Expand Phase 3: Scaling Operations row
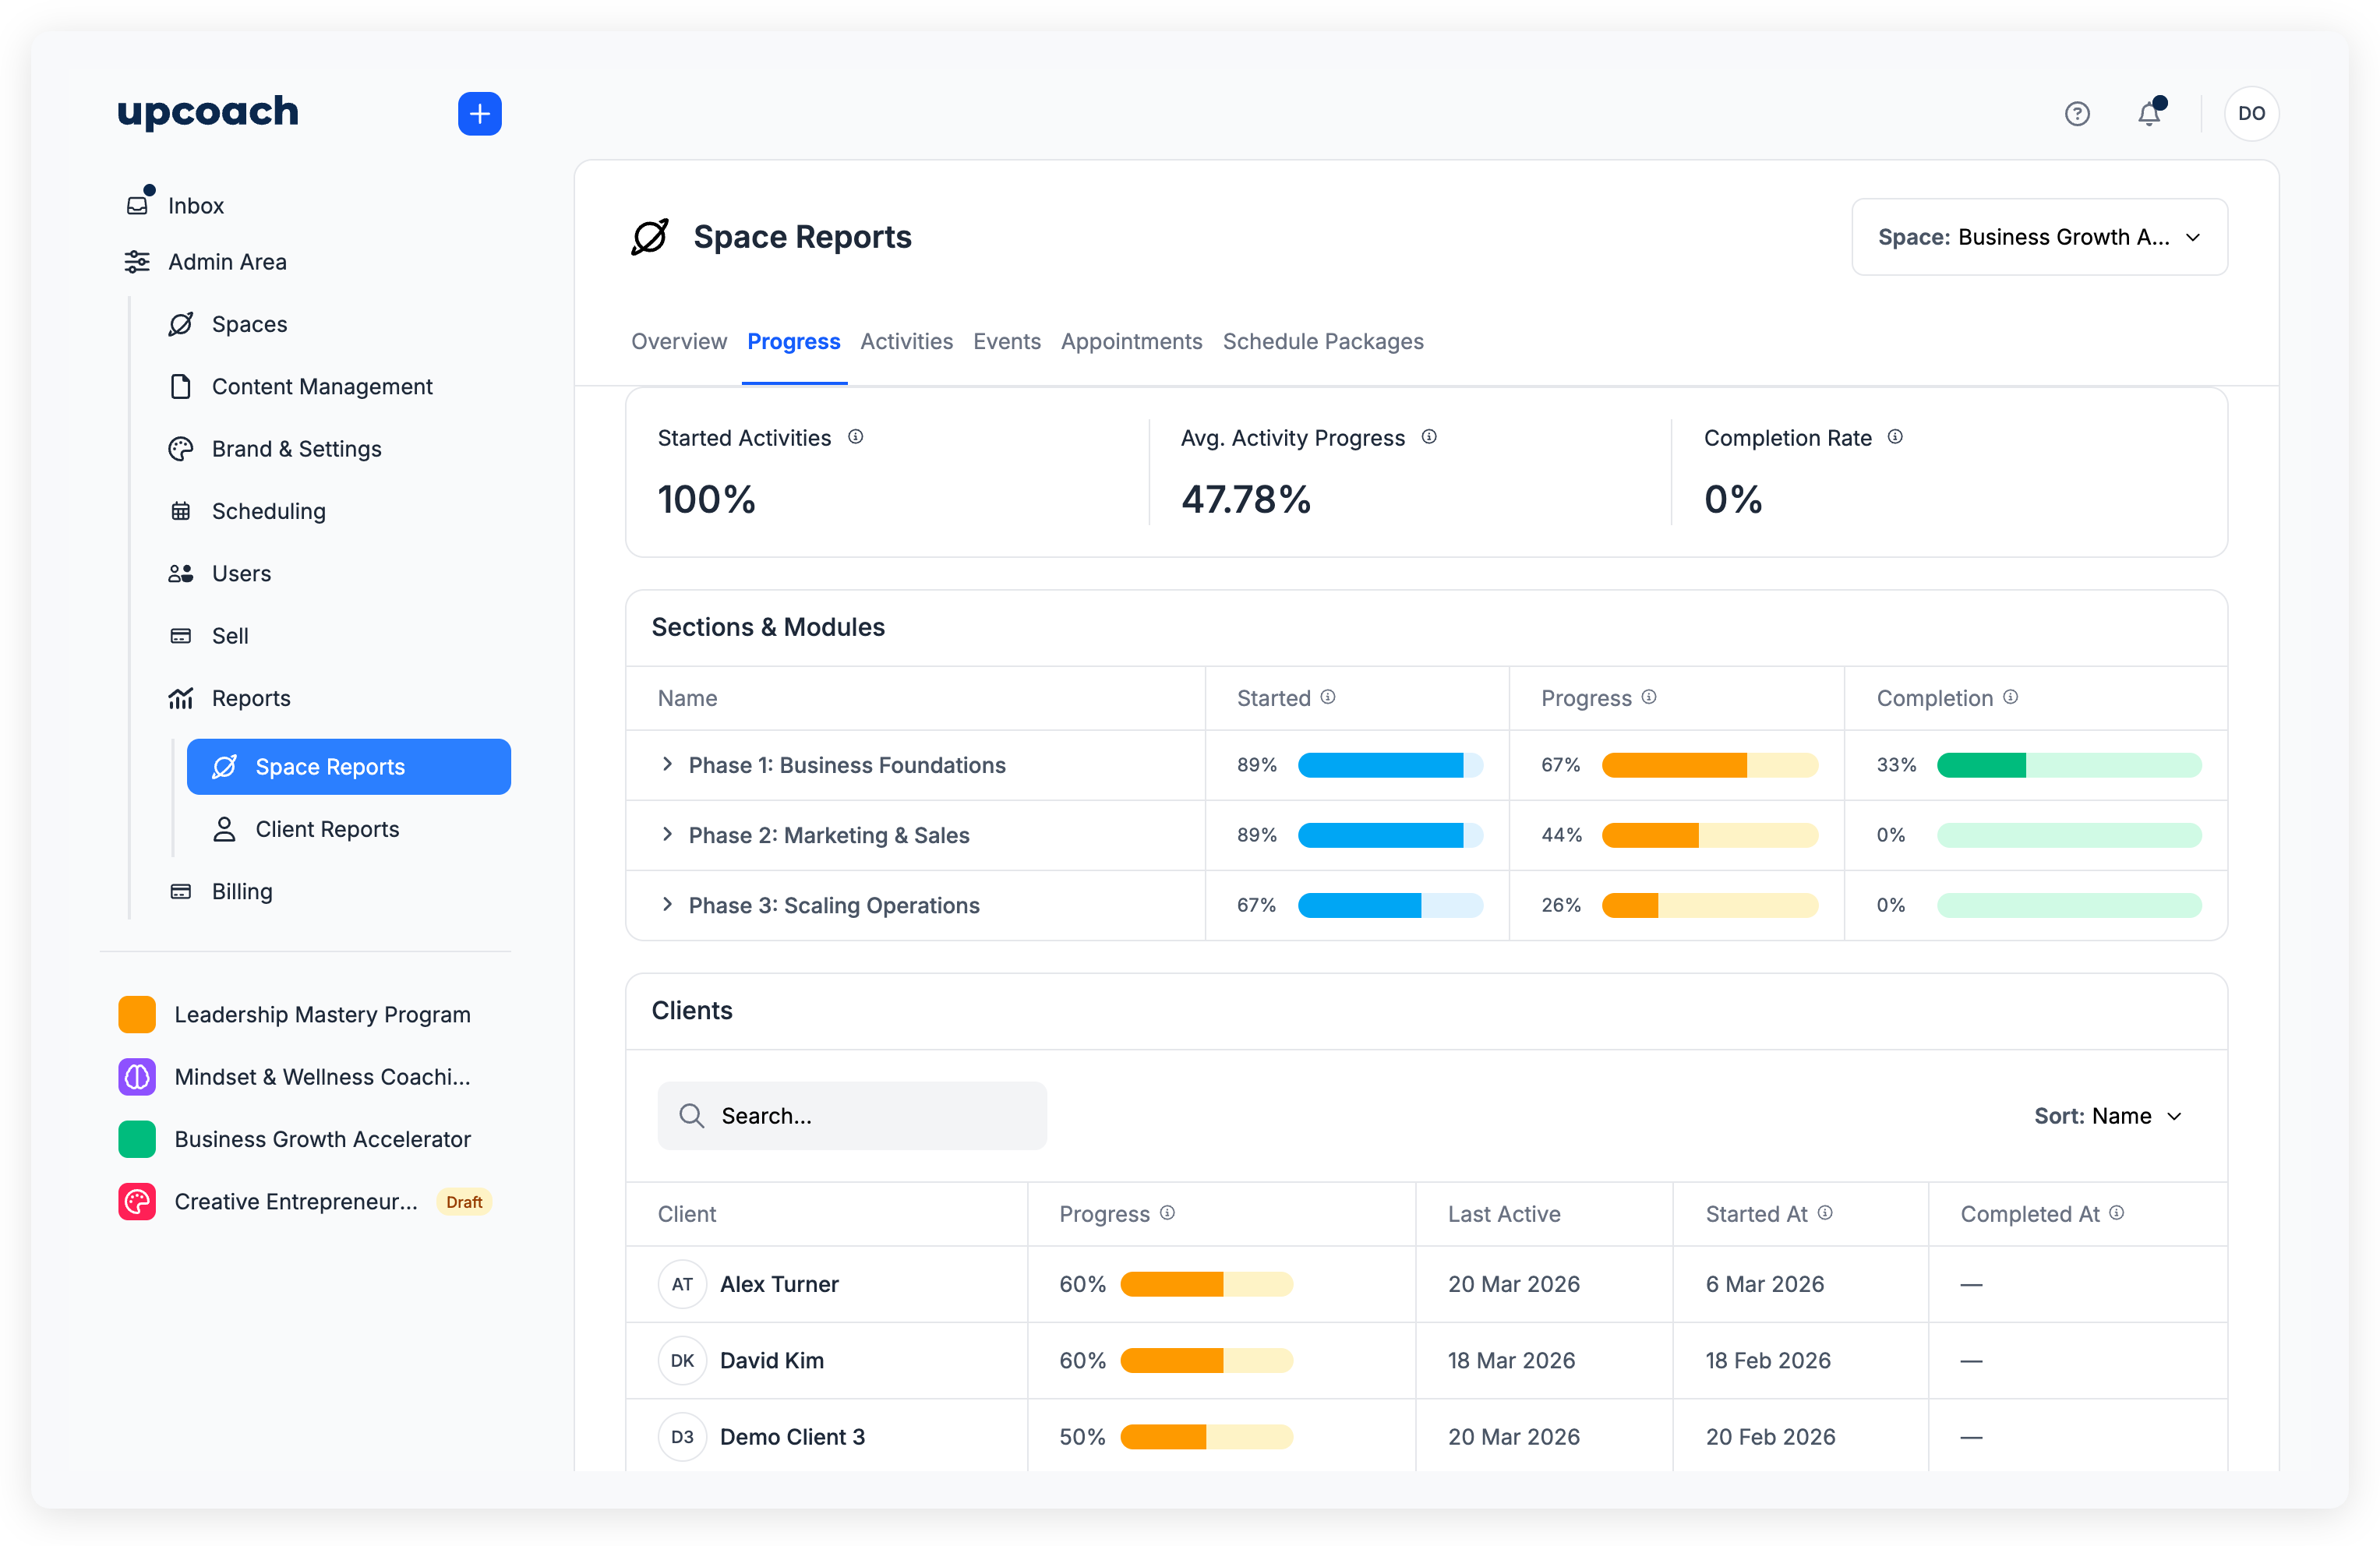 tap(667, 905)
